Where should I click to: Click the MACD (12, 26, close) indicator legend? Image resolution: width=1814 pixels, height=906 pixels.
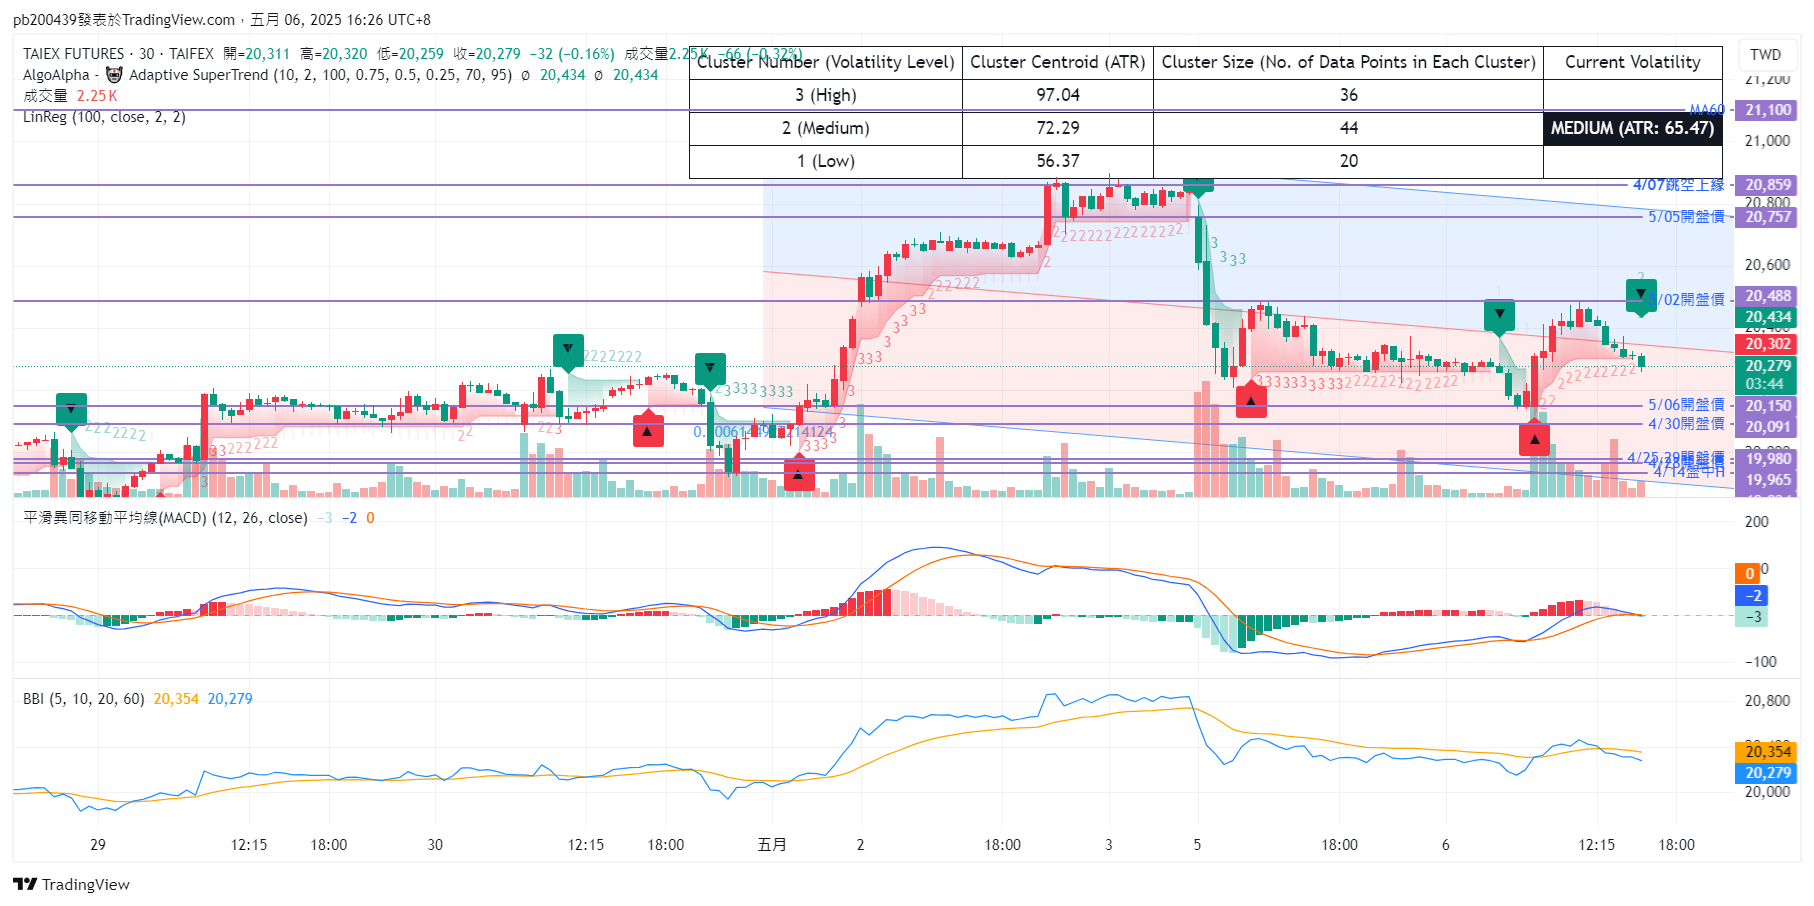tap(165, 518)
